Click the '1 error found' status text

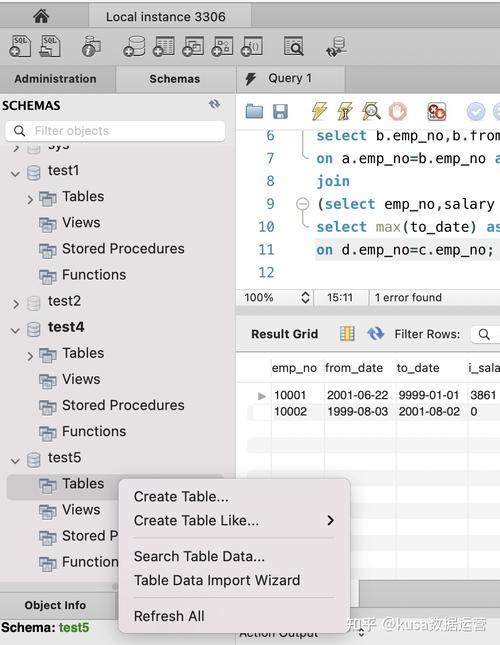tap(408, 297)
